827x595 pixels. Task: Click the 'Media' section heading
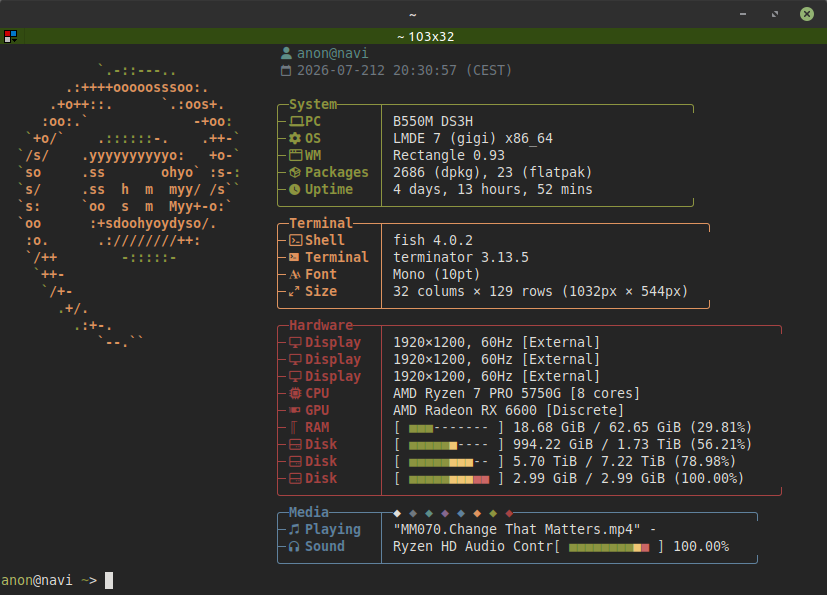click(309, 512)
